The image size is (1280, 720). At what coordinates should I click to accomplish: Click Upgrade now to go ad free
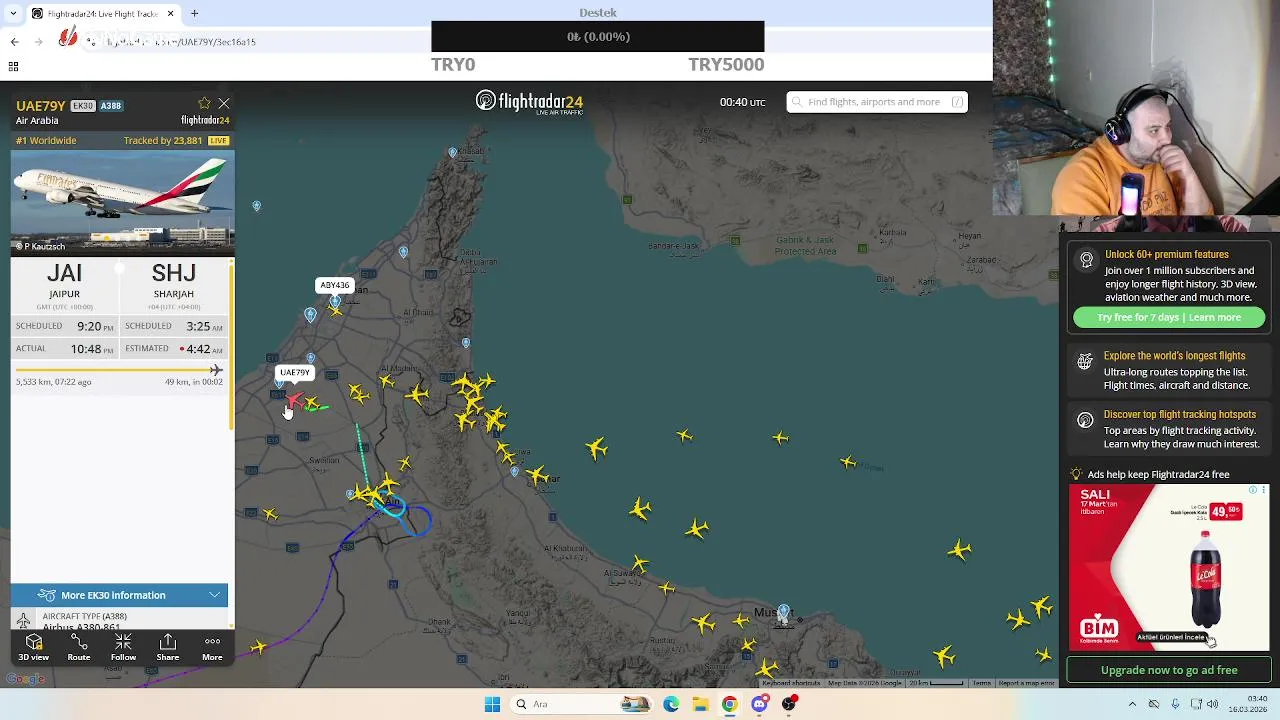1169,670
